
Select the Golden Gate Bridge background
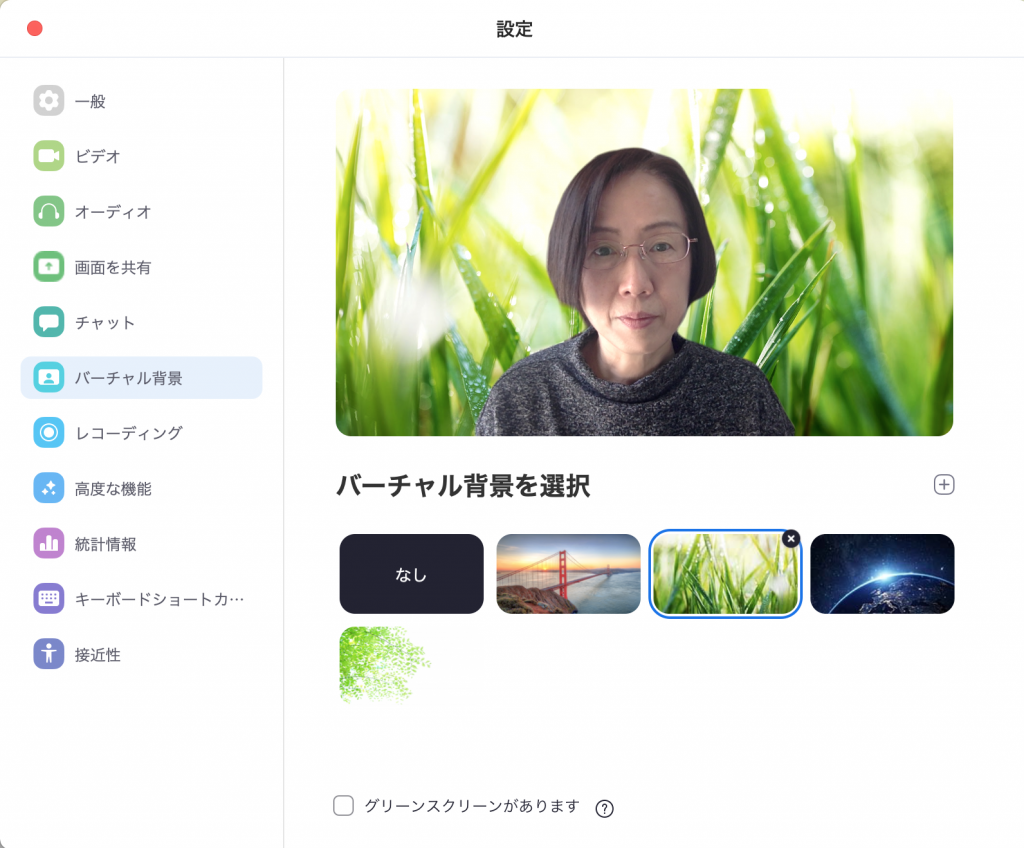568,574
